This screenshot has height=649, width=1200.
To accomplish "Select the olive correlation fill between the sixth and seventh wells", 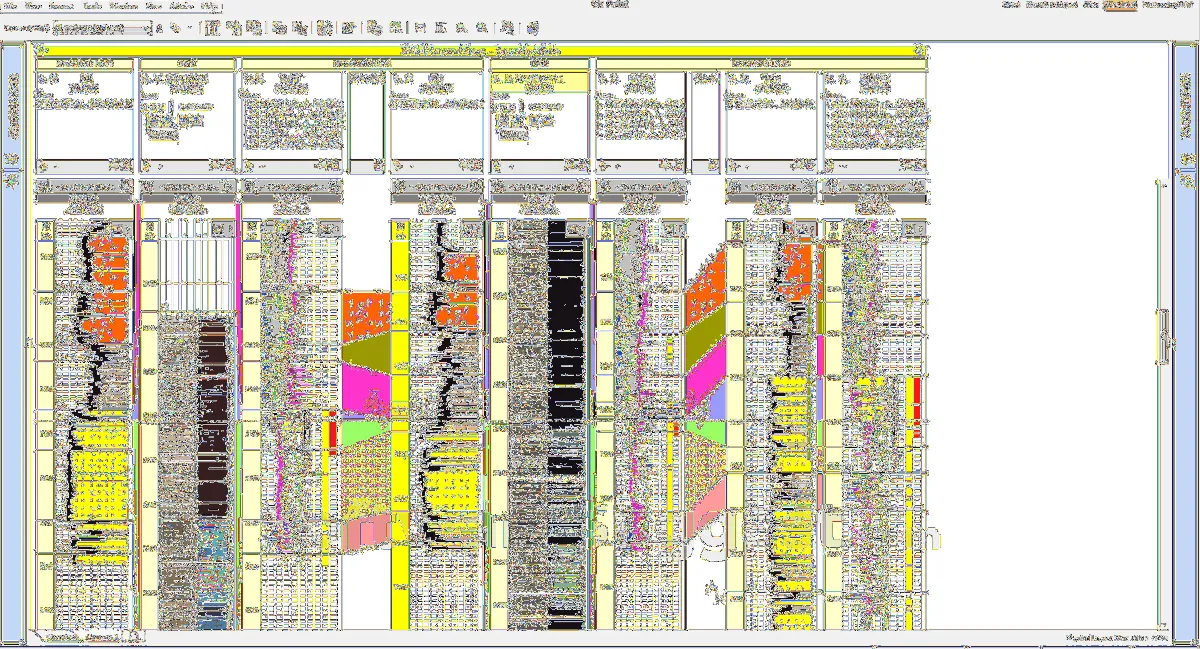I will 705,335.
